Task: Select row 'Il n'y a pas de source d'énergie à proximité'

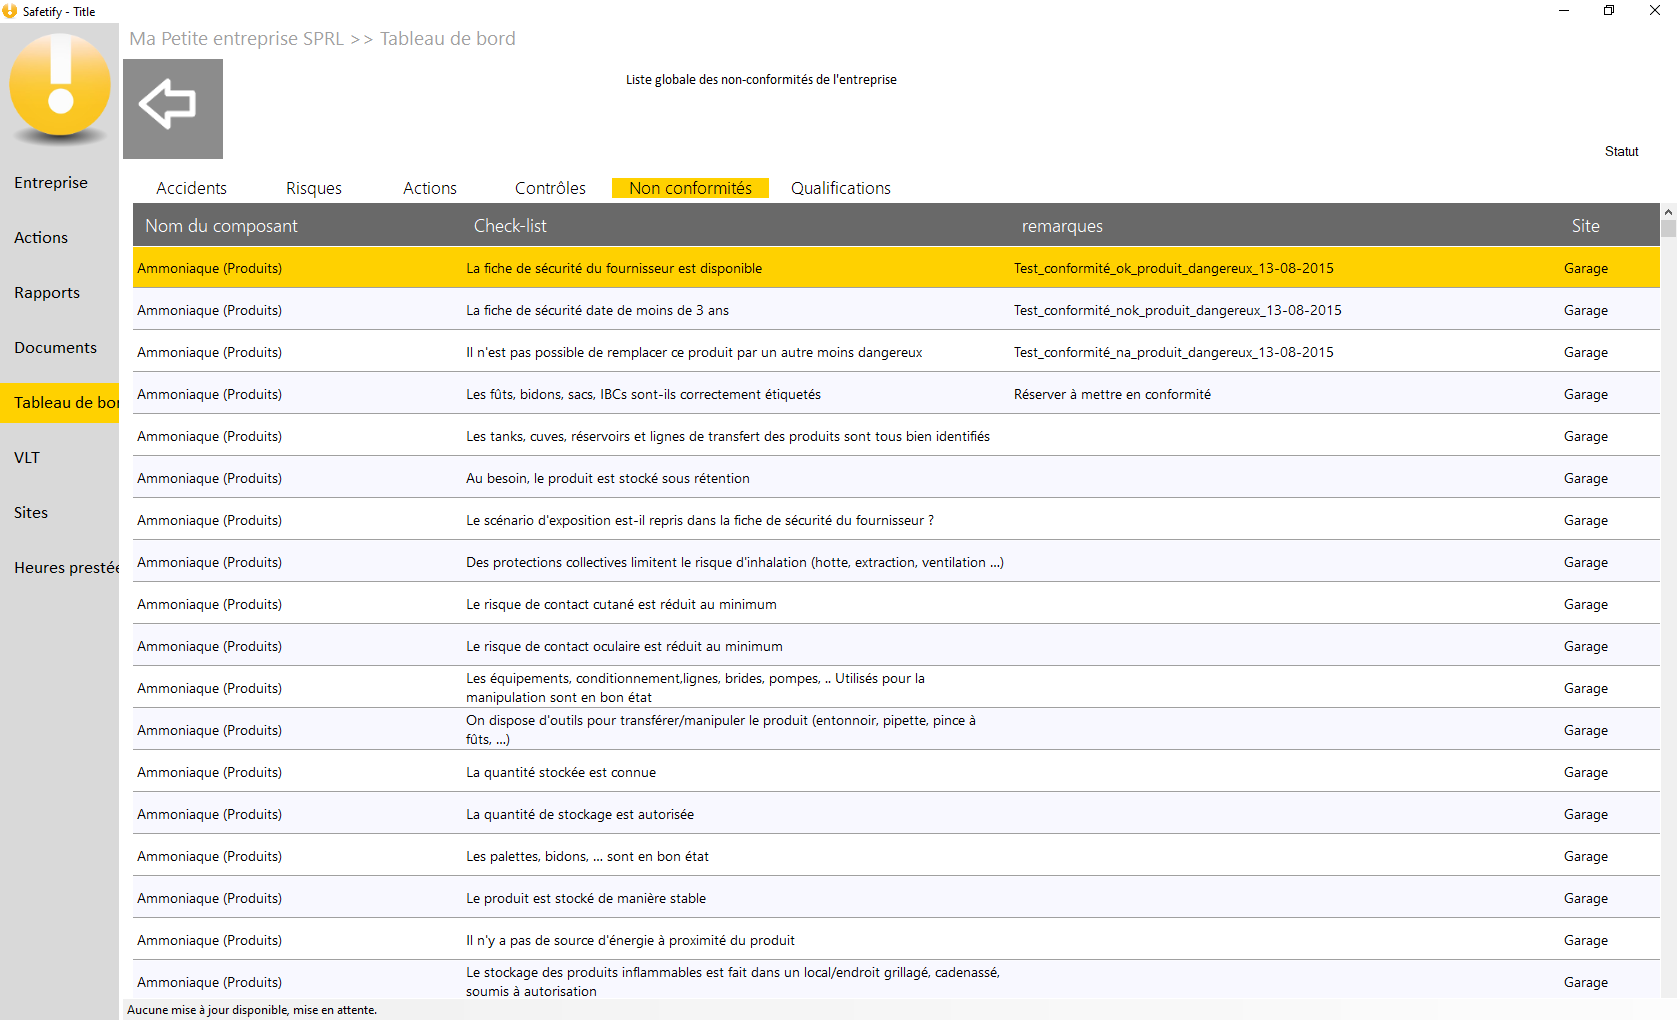Action: tap(896, 940)
